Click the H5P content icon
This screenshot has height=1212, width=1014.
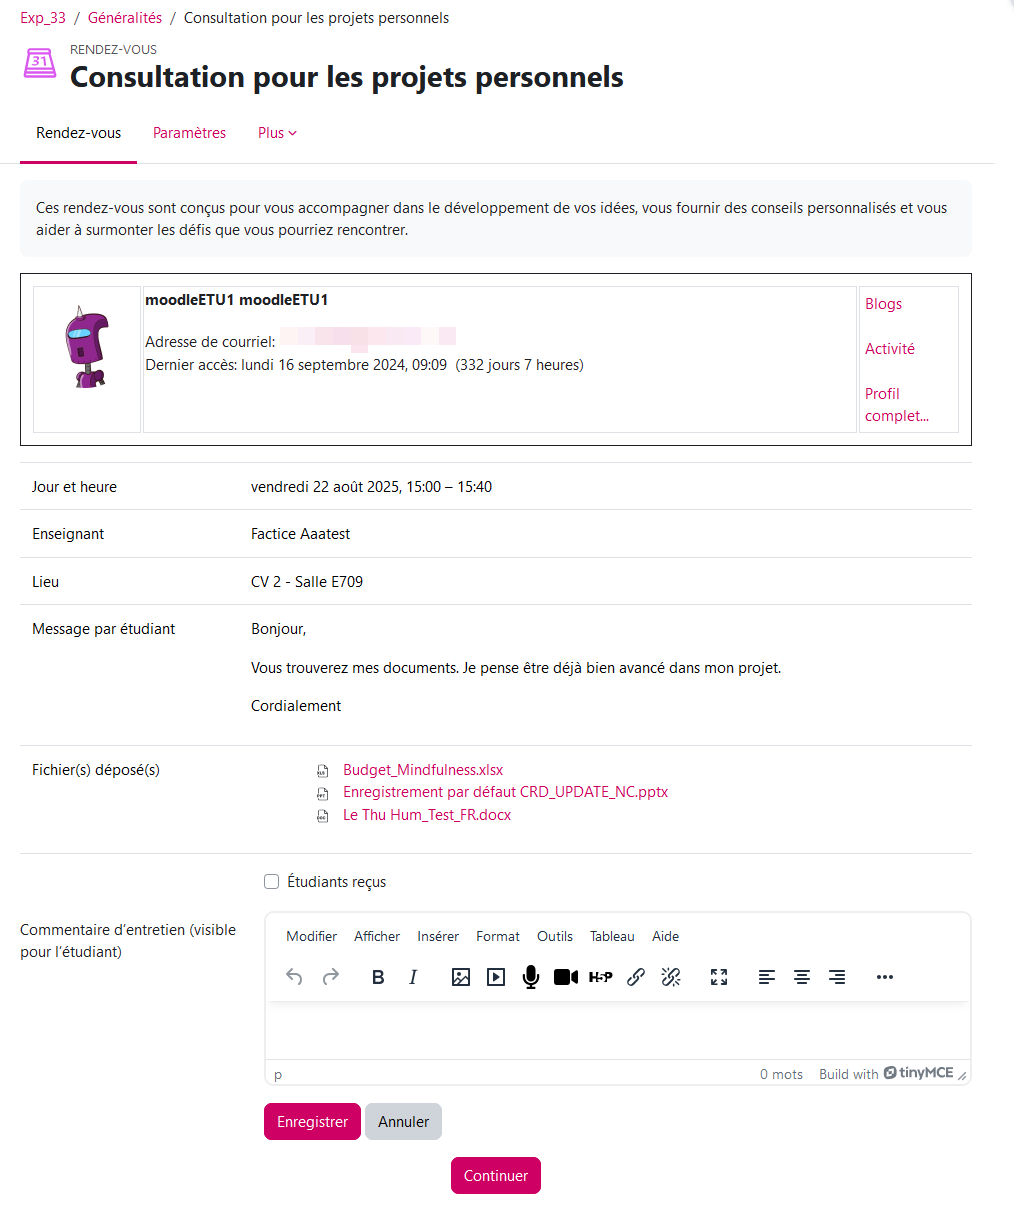[601, 977]
